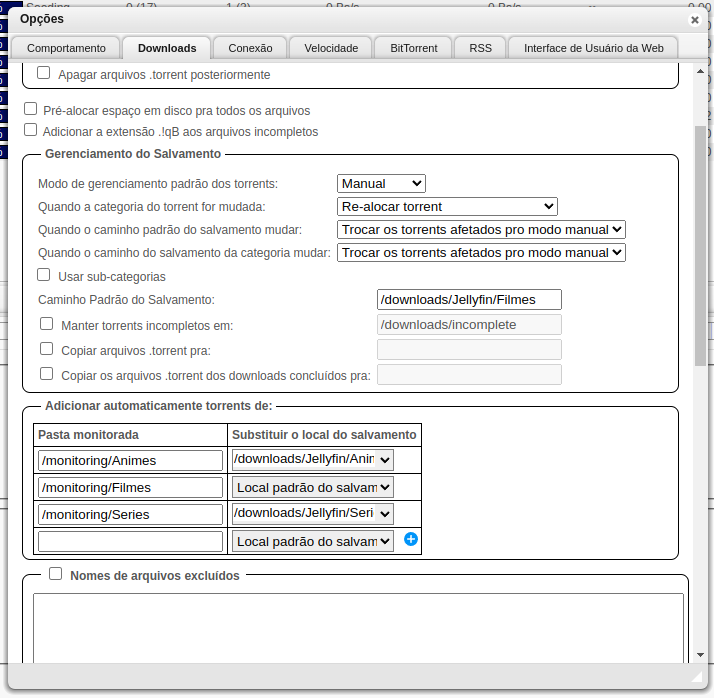Open the Re-alocar torrent dropdown
This screenshot has width=714, height=698.
pos(447,207)
